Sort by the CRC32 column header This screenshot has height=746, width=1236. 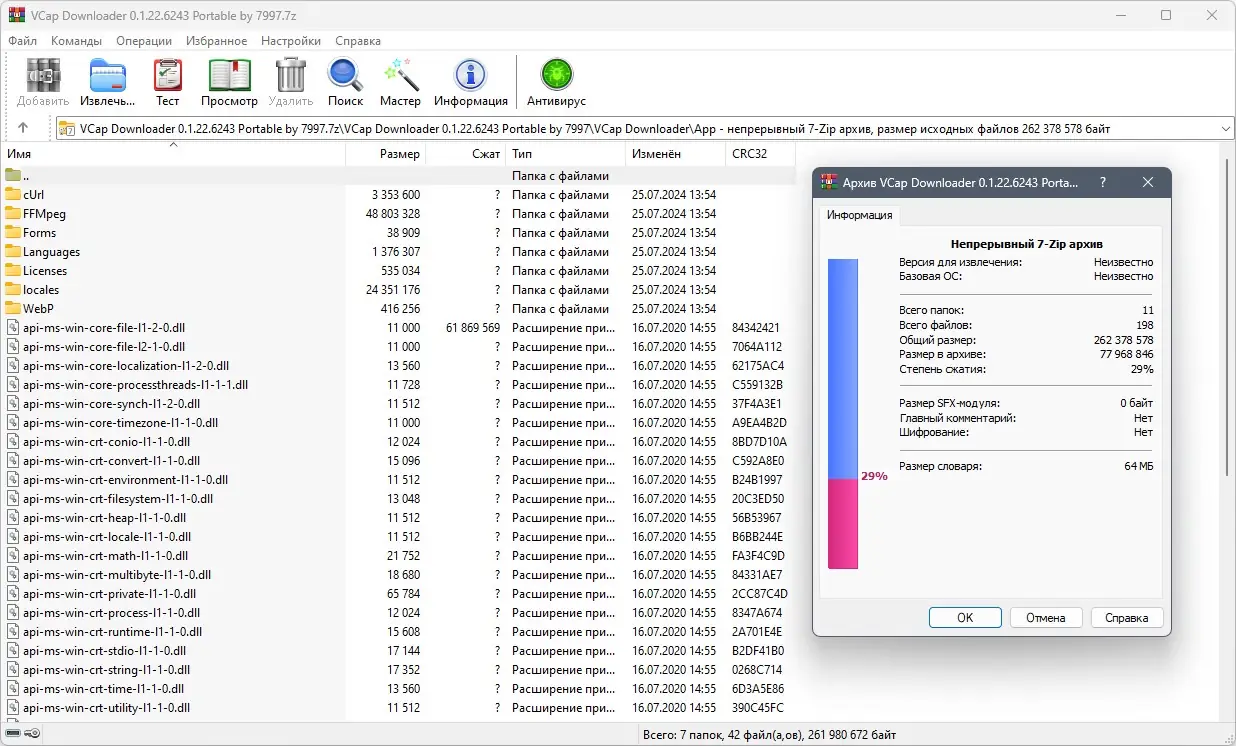click(x=760, y=154)
